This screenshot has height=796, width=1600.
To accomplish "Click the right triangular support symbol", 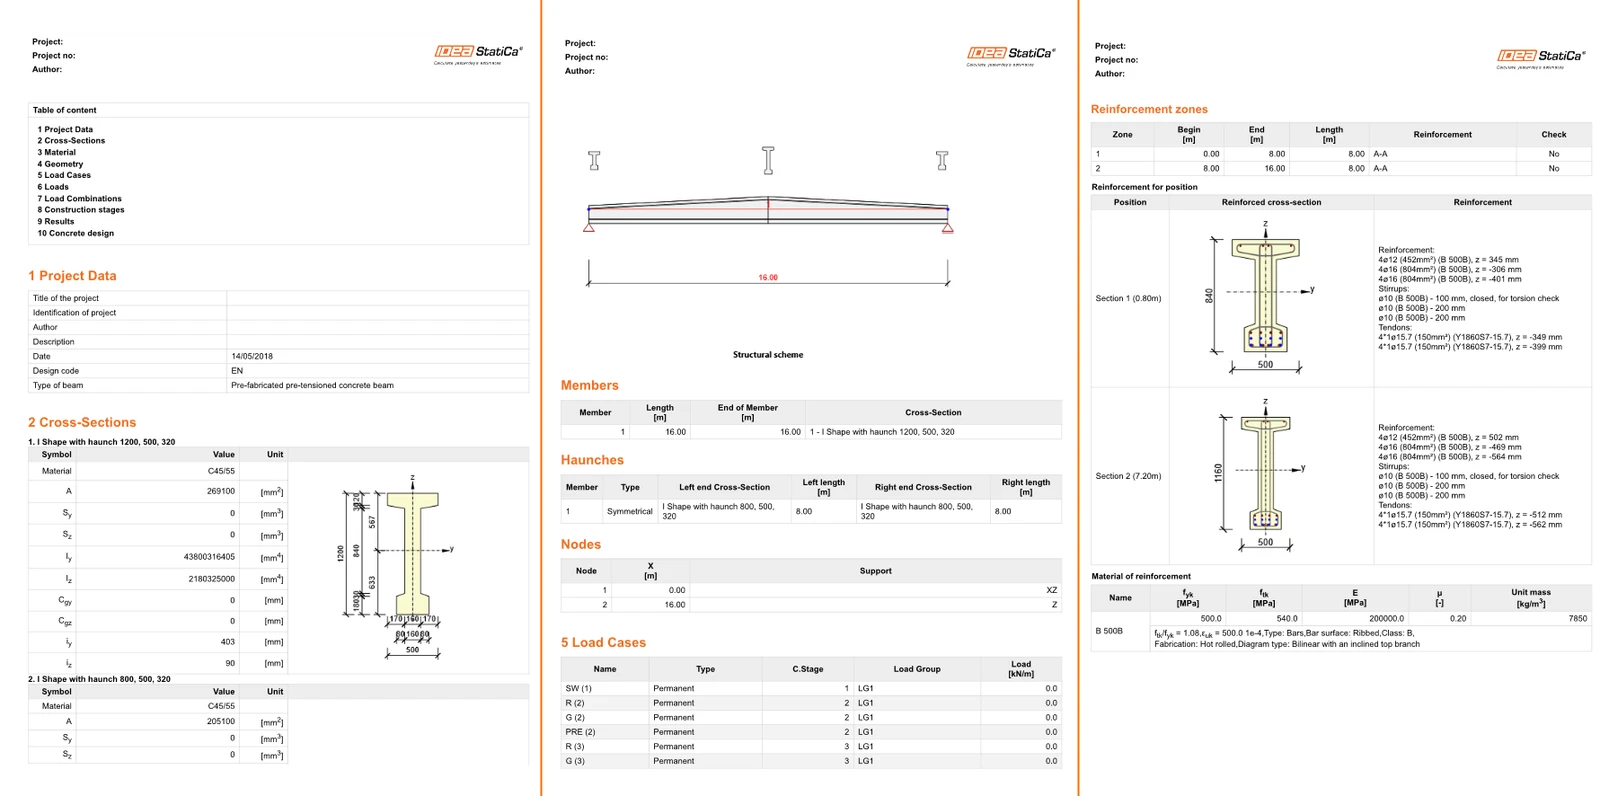I will [x=947, y=228].
